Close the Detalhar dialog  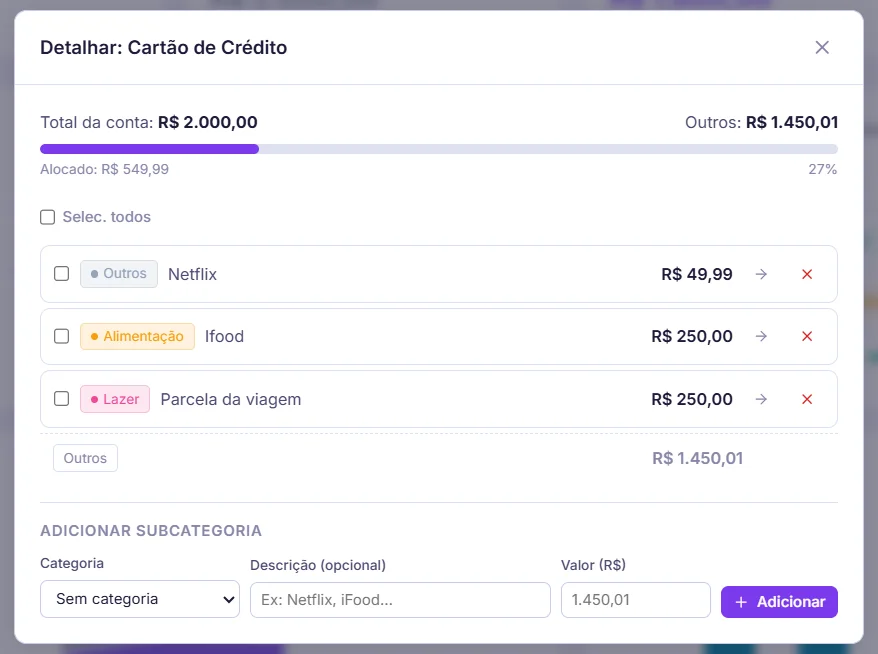(x=822, y=47)
